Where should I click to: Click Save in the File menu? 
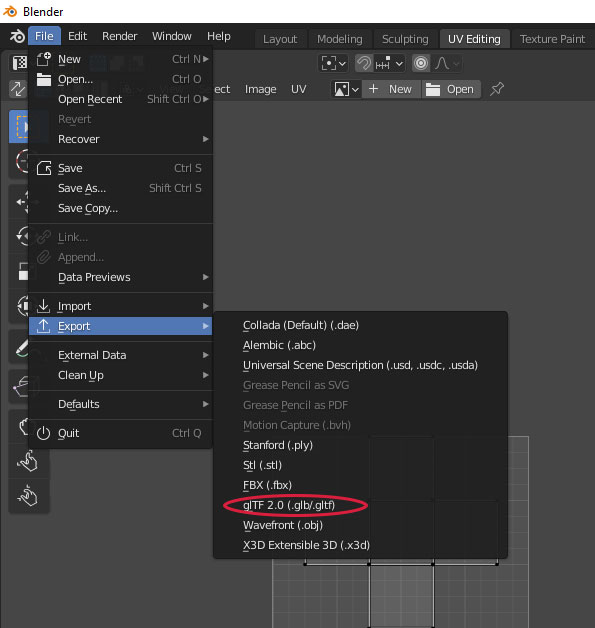(121, 168)
